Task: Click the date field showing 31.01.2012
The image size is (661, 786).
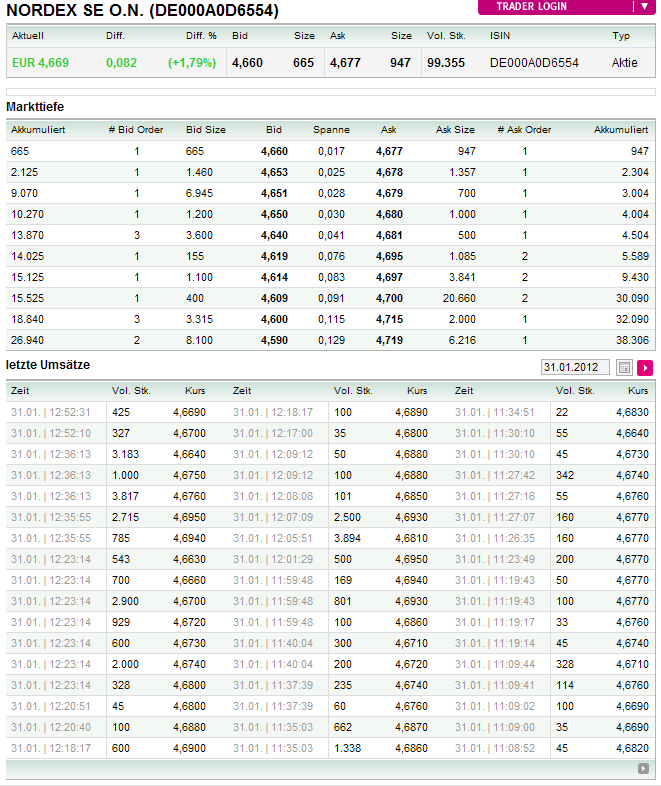Action: [x=577, y=367]
